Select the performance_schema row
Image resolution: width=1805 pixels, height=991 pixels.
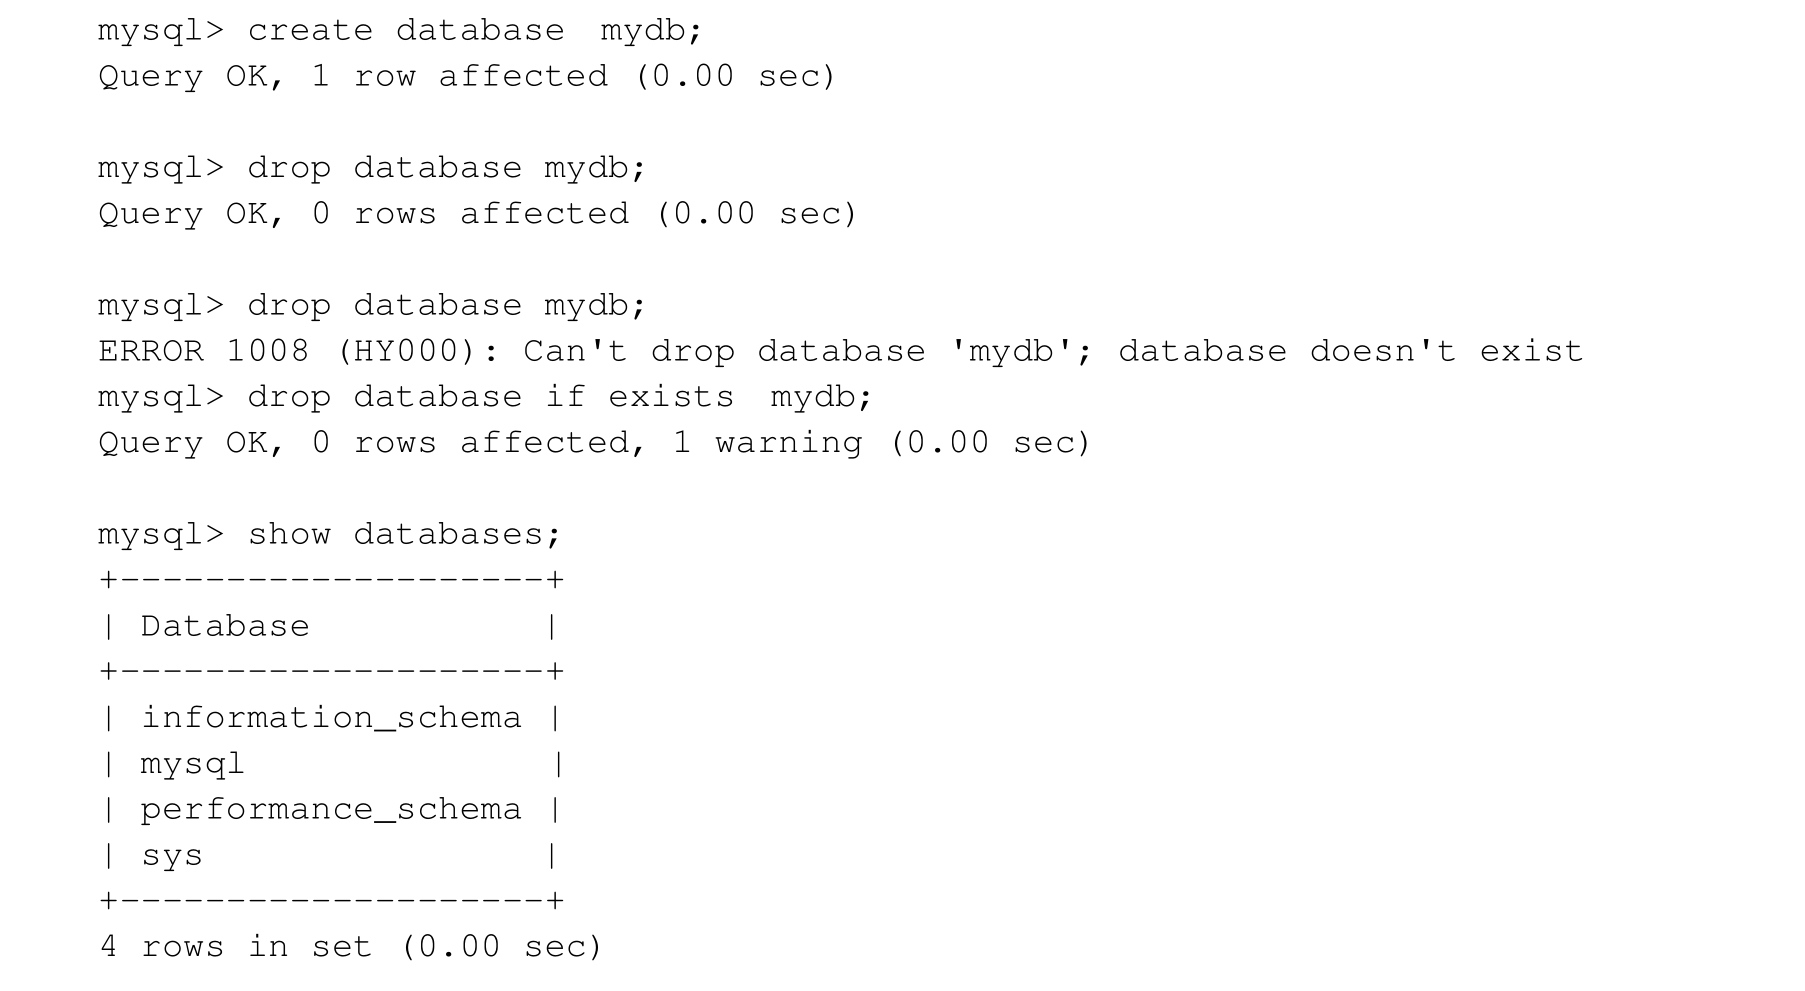pyautogui.click(x=331, y=810)
